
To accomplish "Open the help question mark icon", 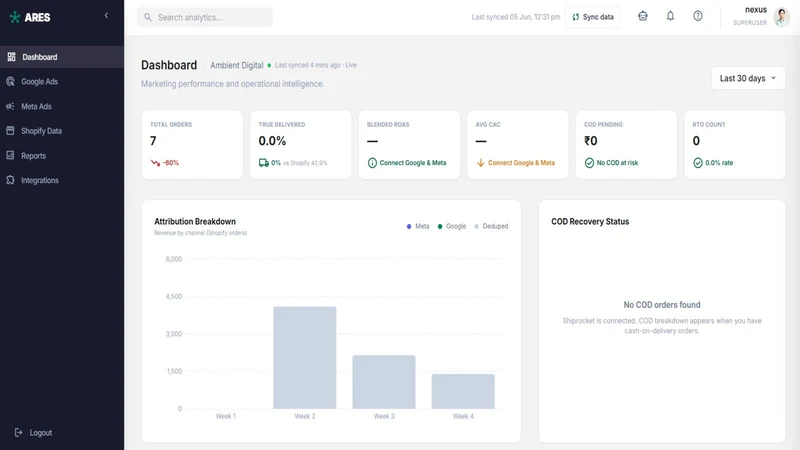I will tap(698, 16).
